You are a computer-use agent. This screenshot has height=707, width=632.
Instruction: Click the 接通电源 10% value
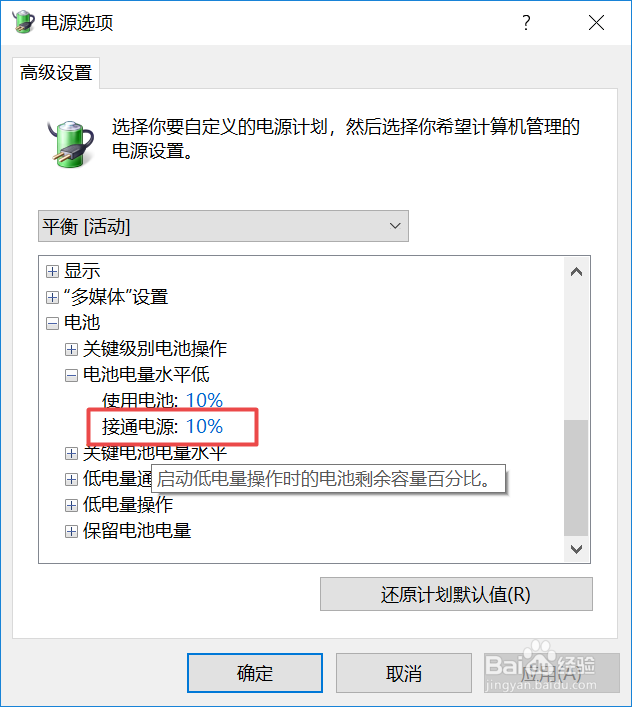[204, 427]
